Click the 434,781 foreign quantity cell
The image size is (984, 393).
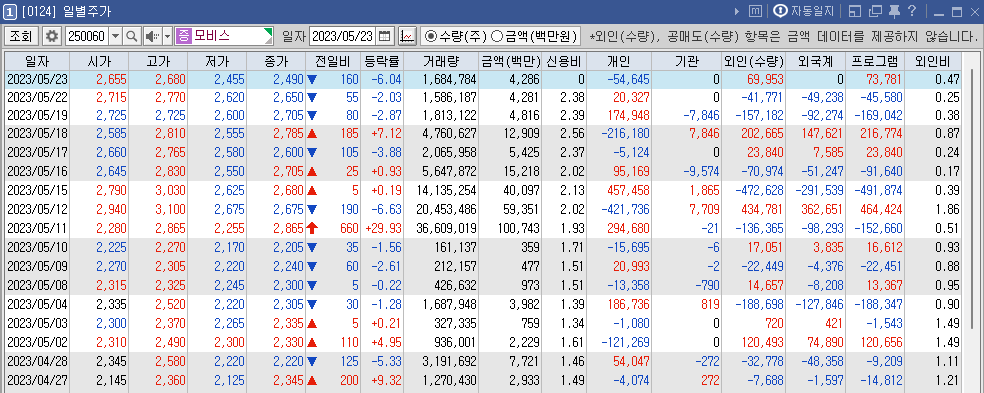753,209
